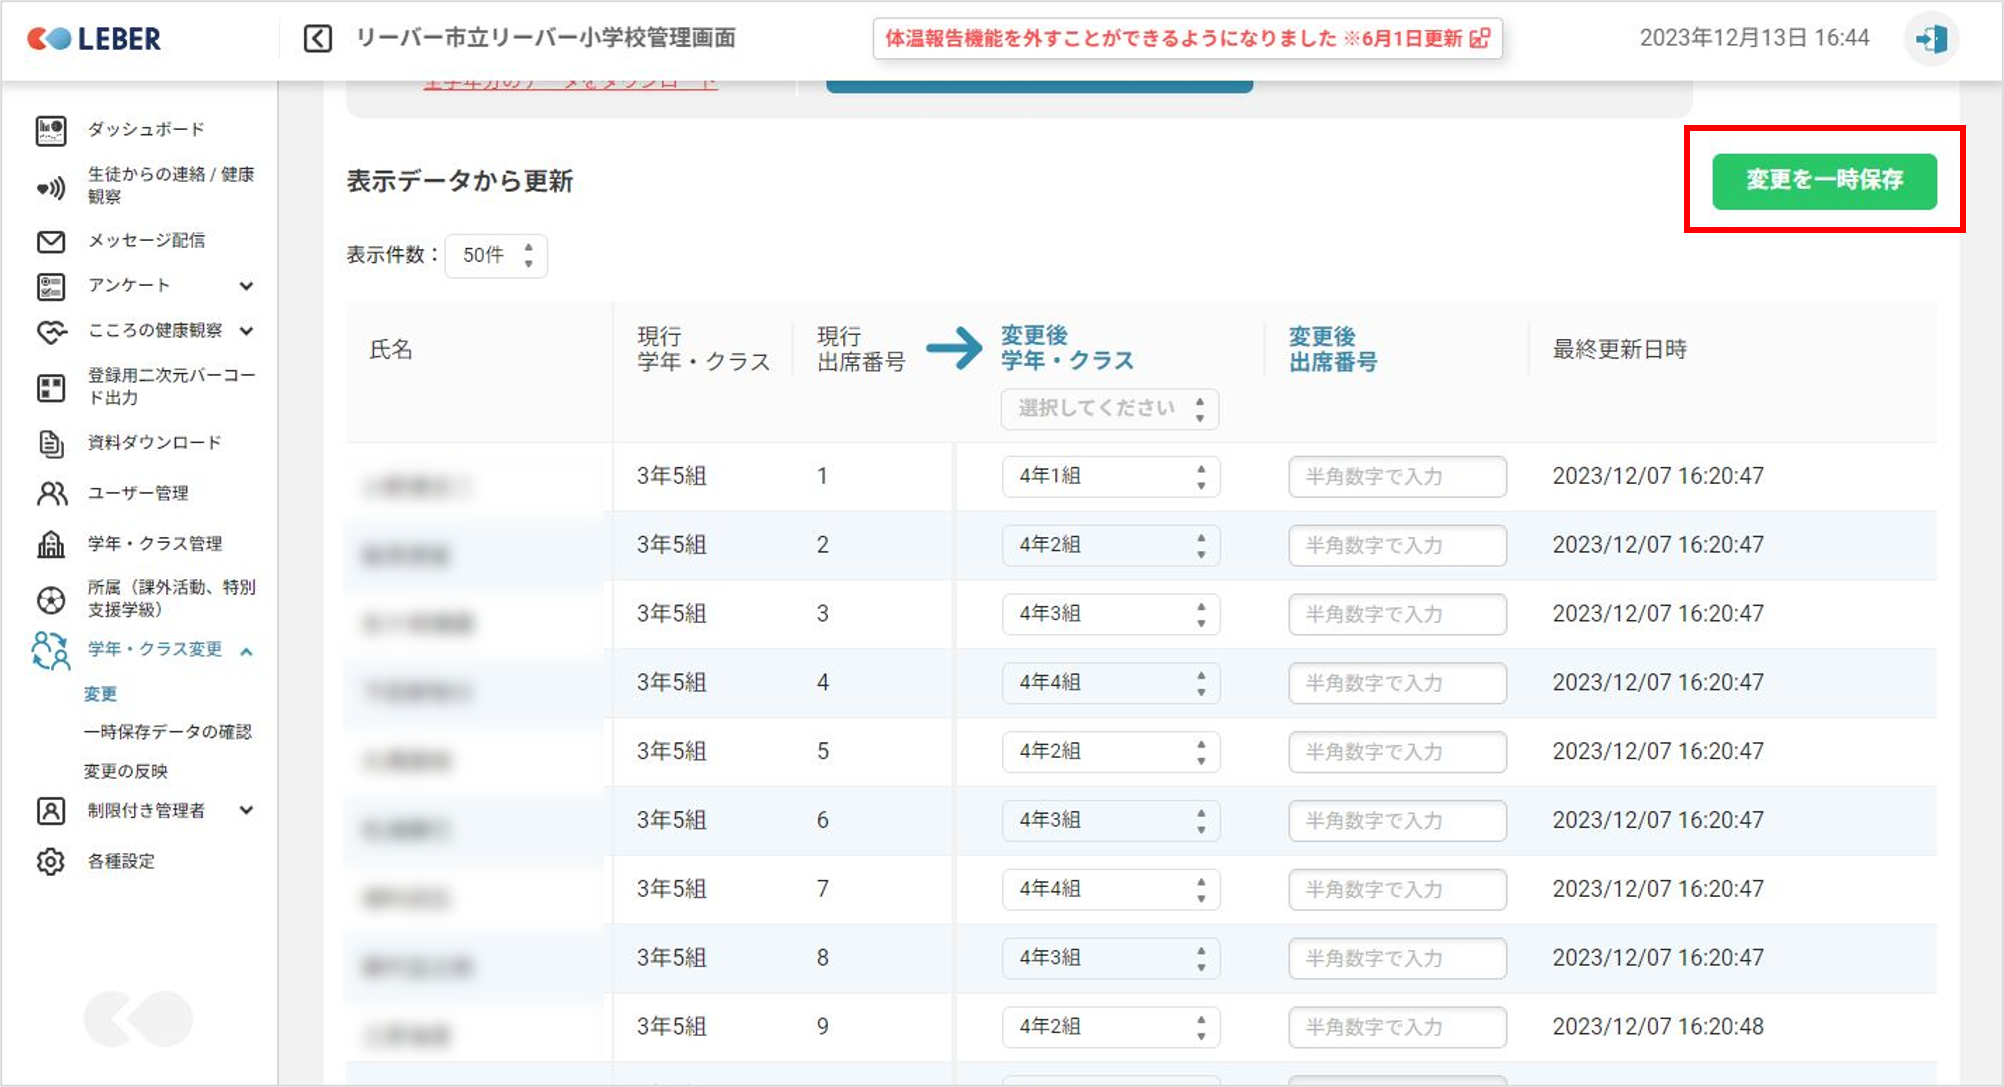Open the header 選択してください class dropdown
This screenshot has height=1087, width=2004.
point(1109,408)
